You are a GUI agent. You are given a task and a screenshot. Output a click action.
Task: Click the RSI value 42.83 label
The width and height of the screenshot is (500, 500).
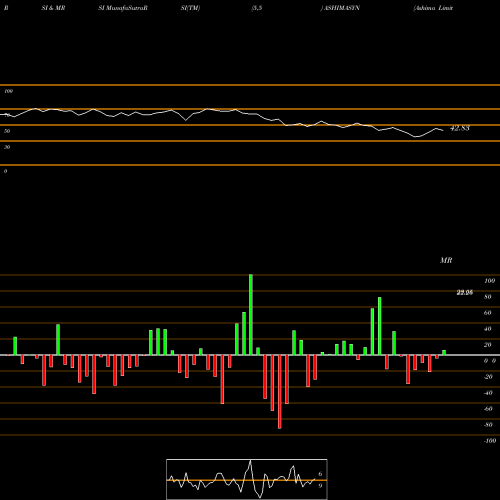[x=460, y=128]
